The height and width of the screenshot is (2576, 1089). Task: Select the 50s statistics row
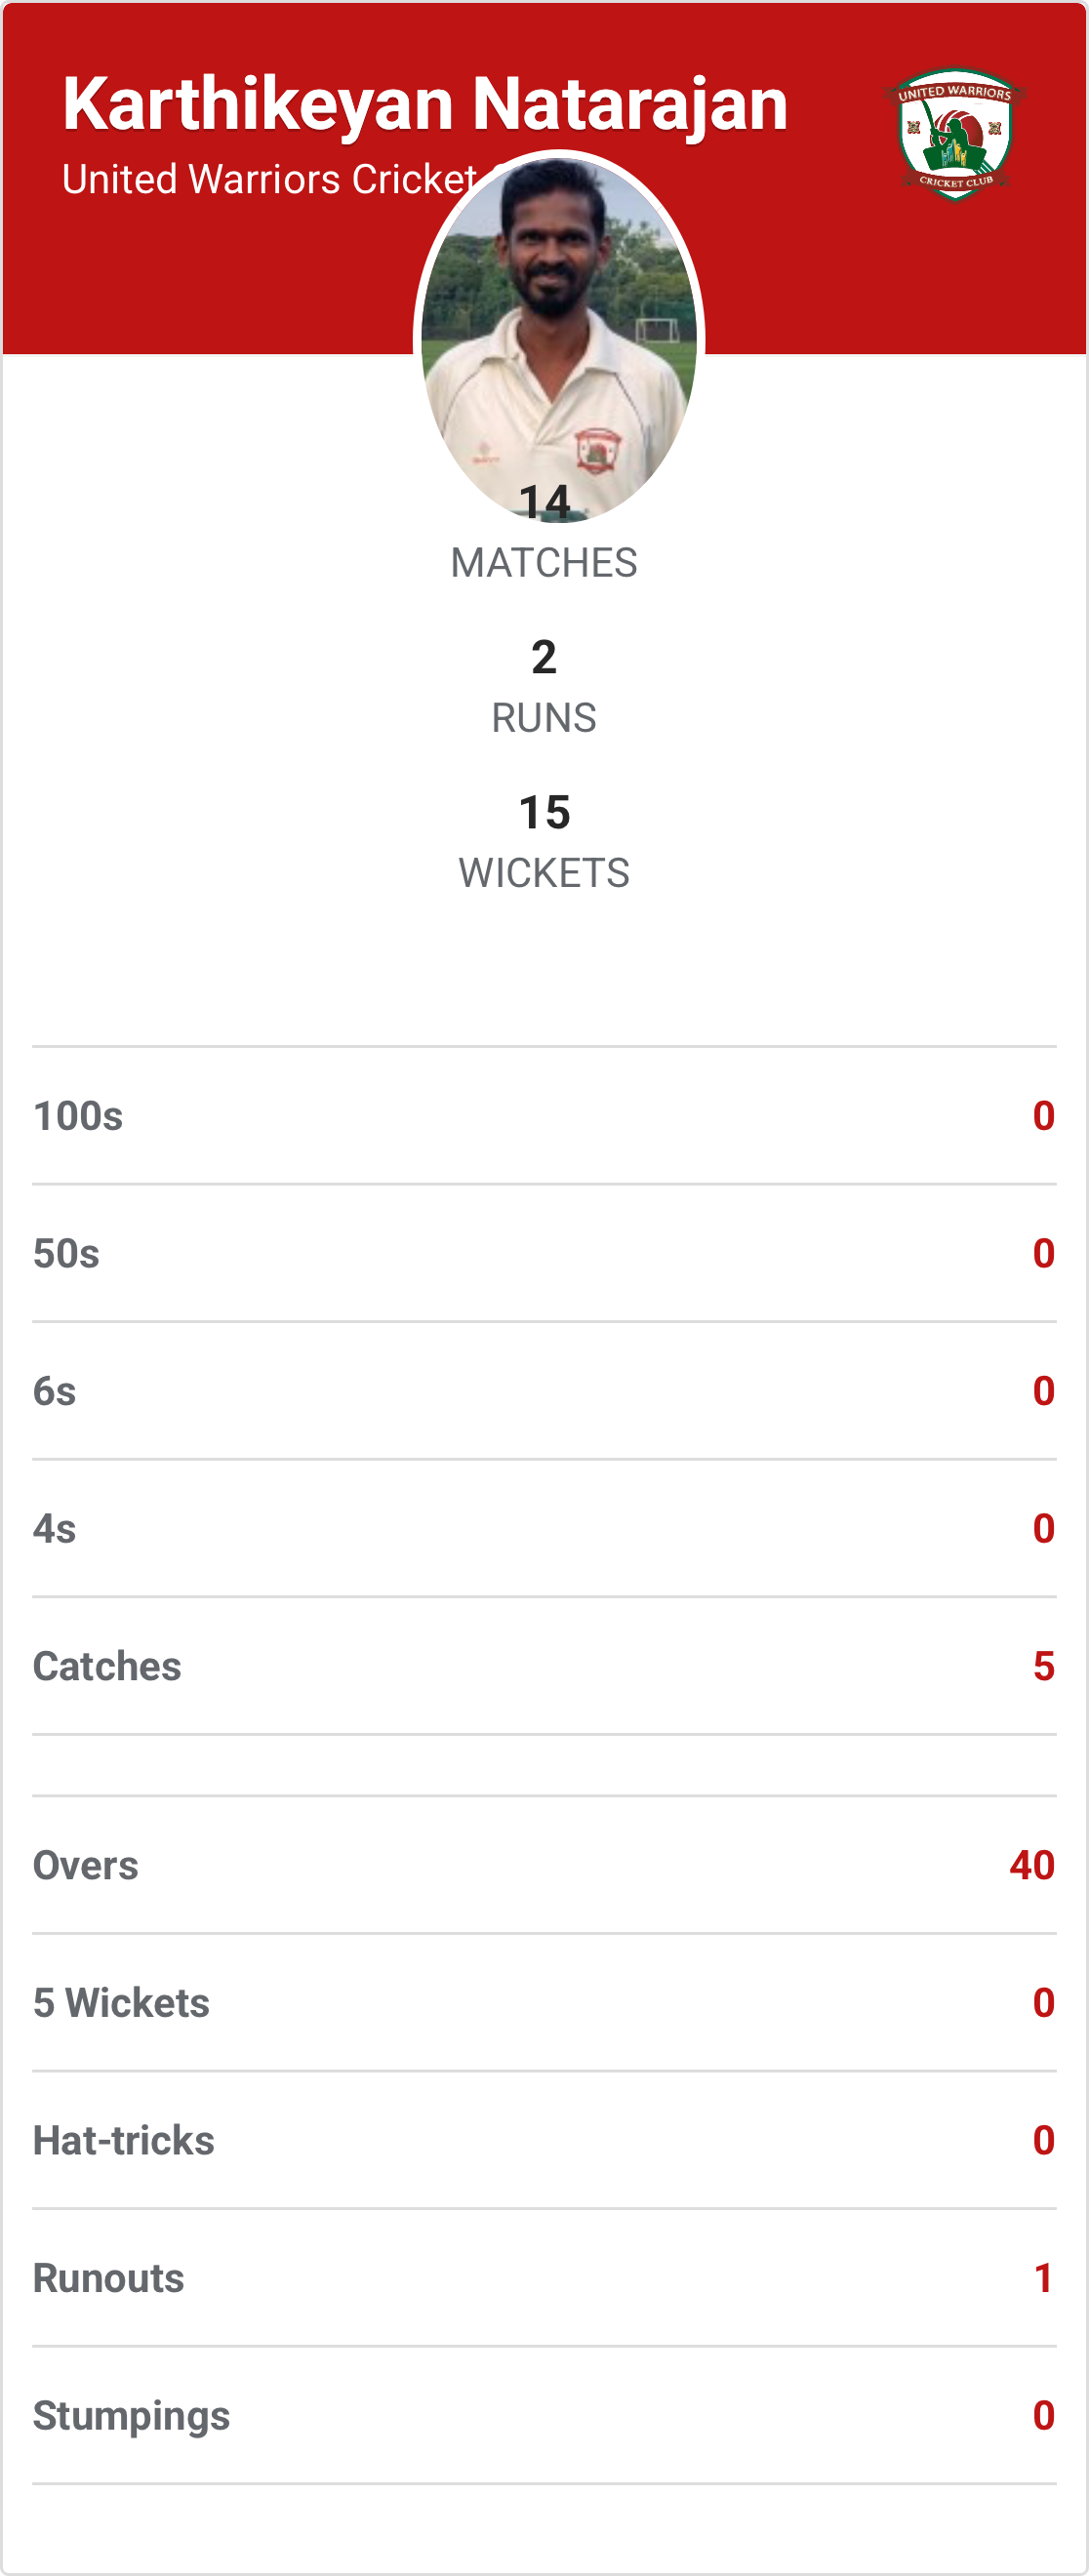click(x=544, y=1253)
